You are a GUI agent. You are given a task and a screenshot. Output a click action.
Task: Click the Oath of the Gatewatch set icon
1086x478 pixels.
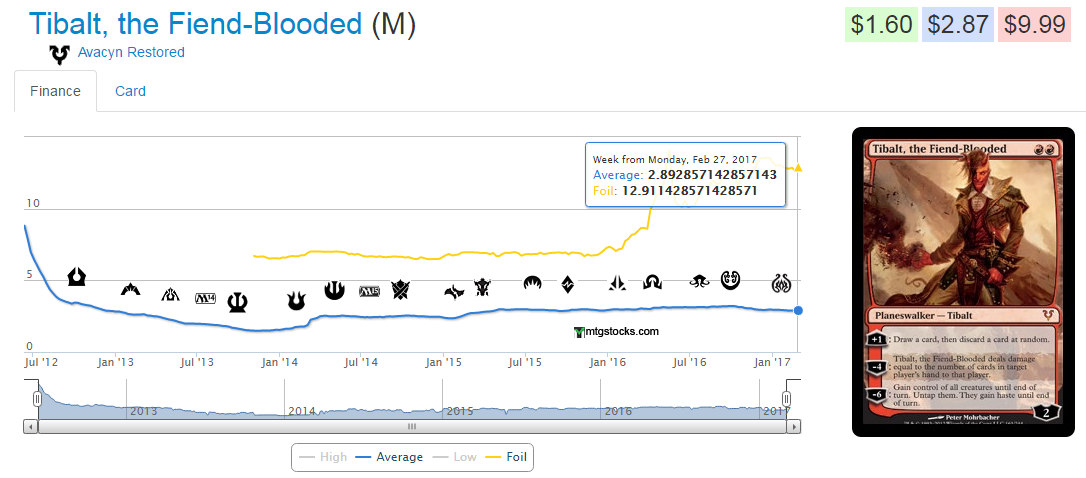(x=617, y=282)
